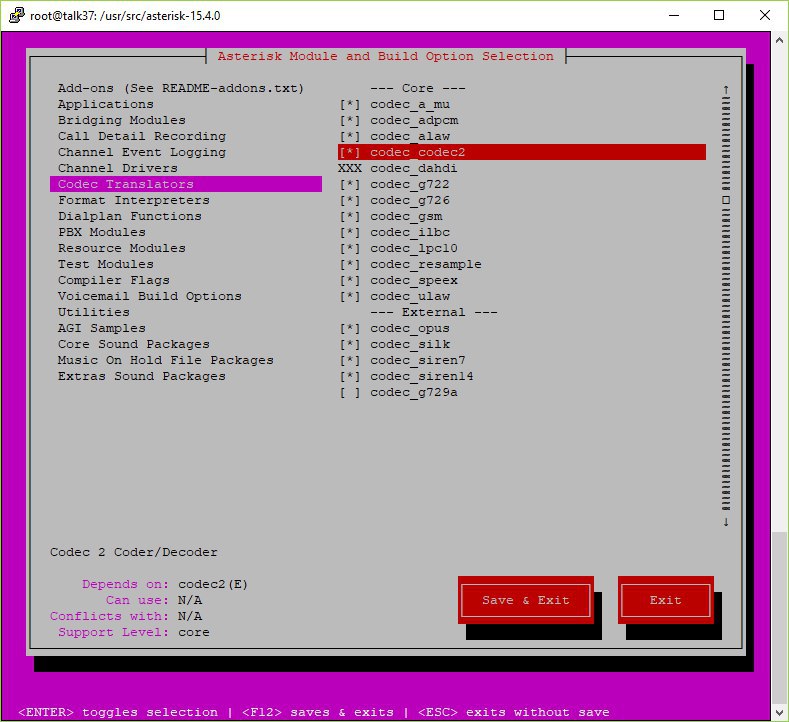Viewport: 789px width, 722px height.
Task: Click the '--- External ---' section header
Action: point(434,312)
